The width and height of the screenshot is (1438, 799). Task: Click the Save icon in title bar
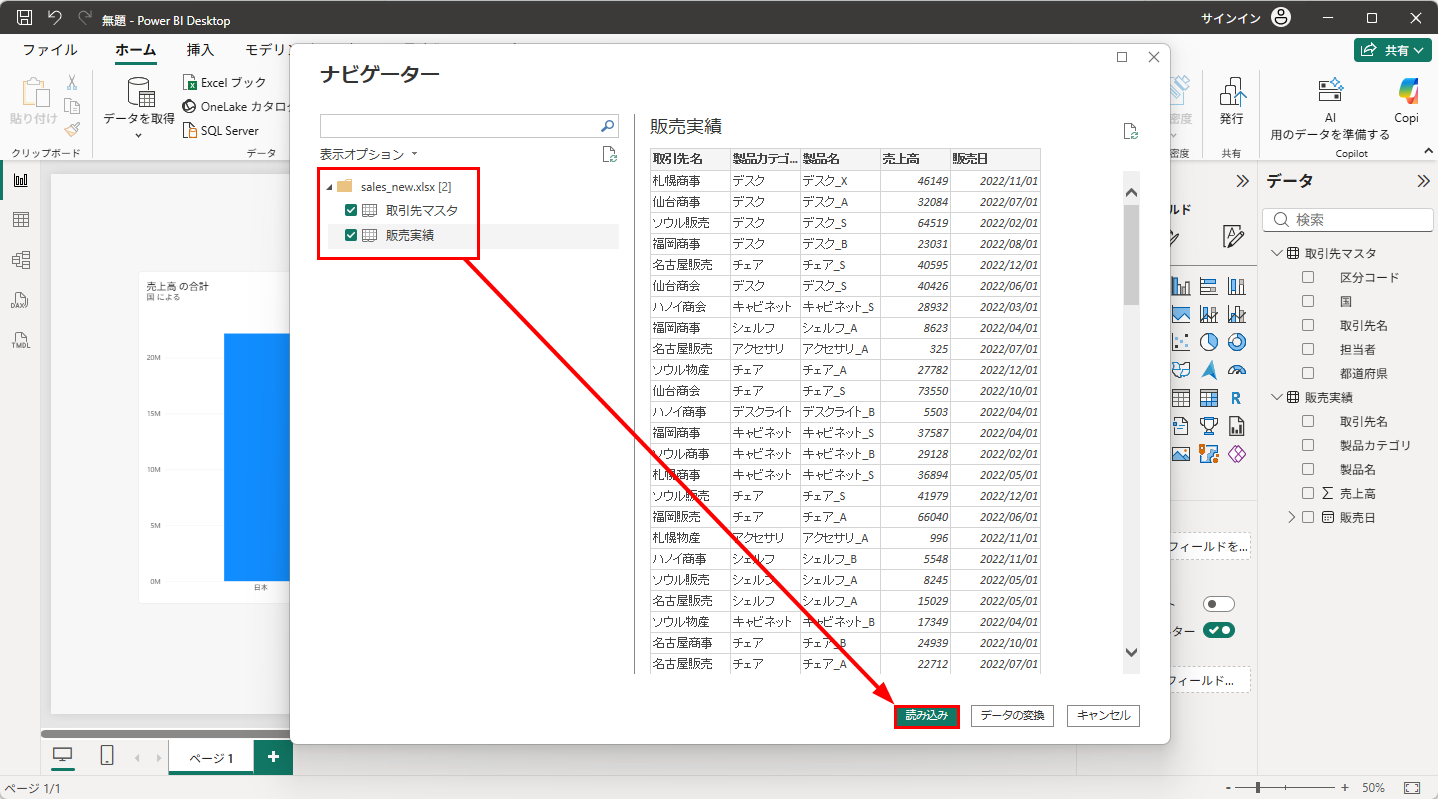[x=25, y=18]
